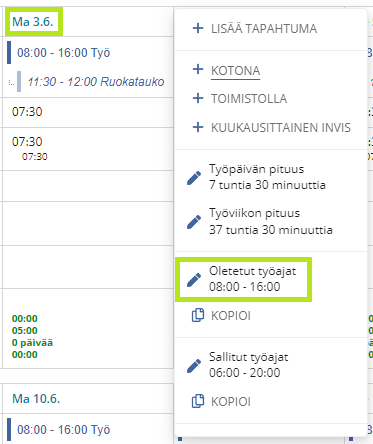Open the 11:30 - 12:00 Ruokatauko entry
Image resolution: width=373 pixels, height=444 pixels.
96,82
